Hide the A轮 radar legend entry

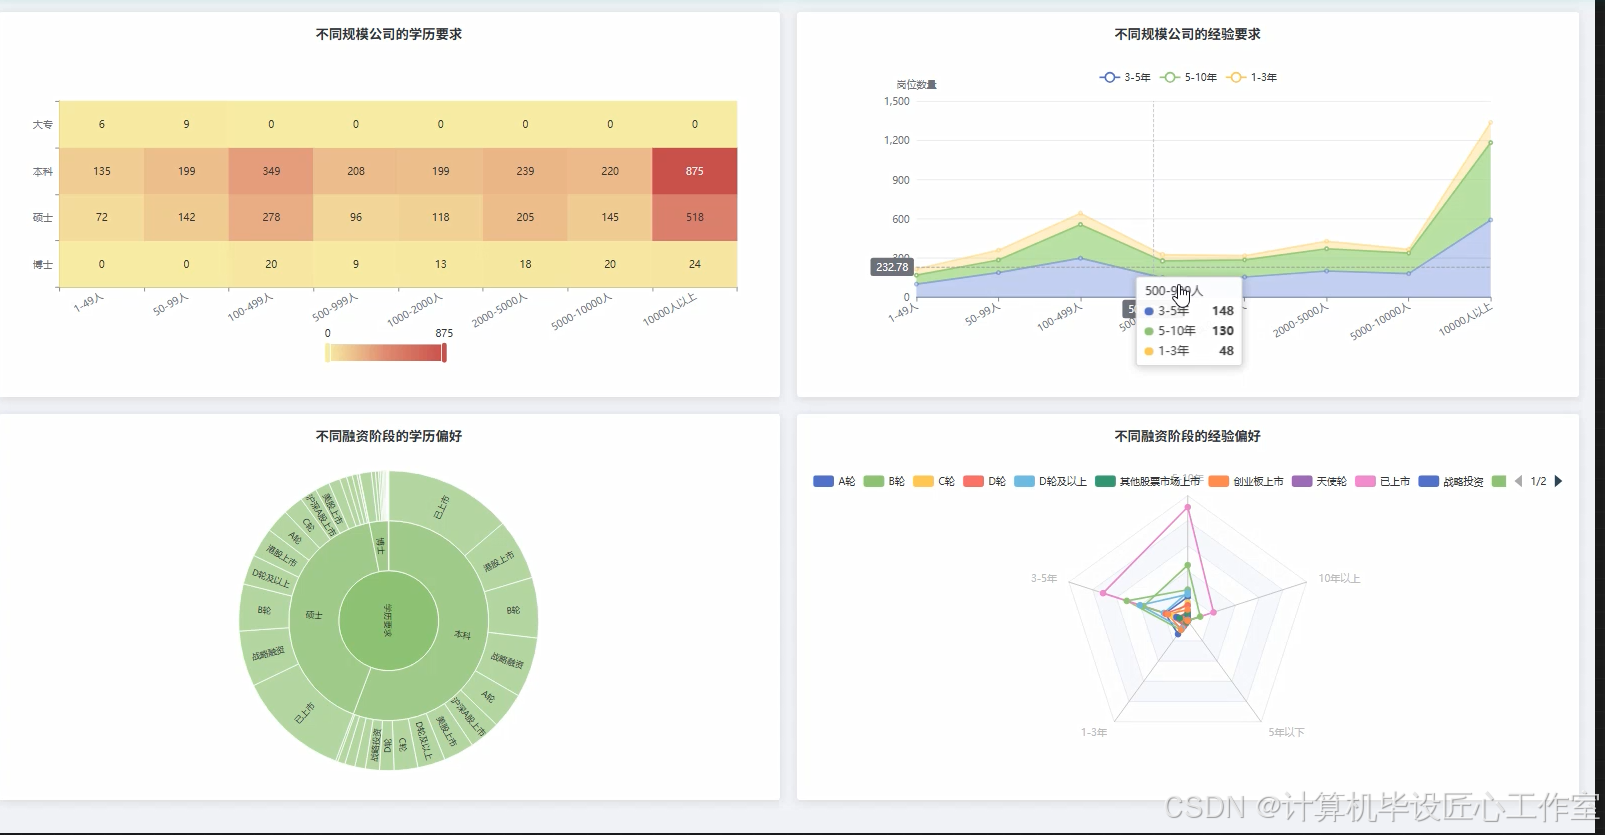(835, 481)
